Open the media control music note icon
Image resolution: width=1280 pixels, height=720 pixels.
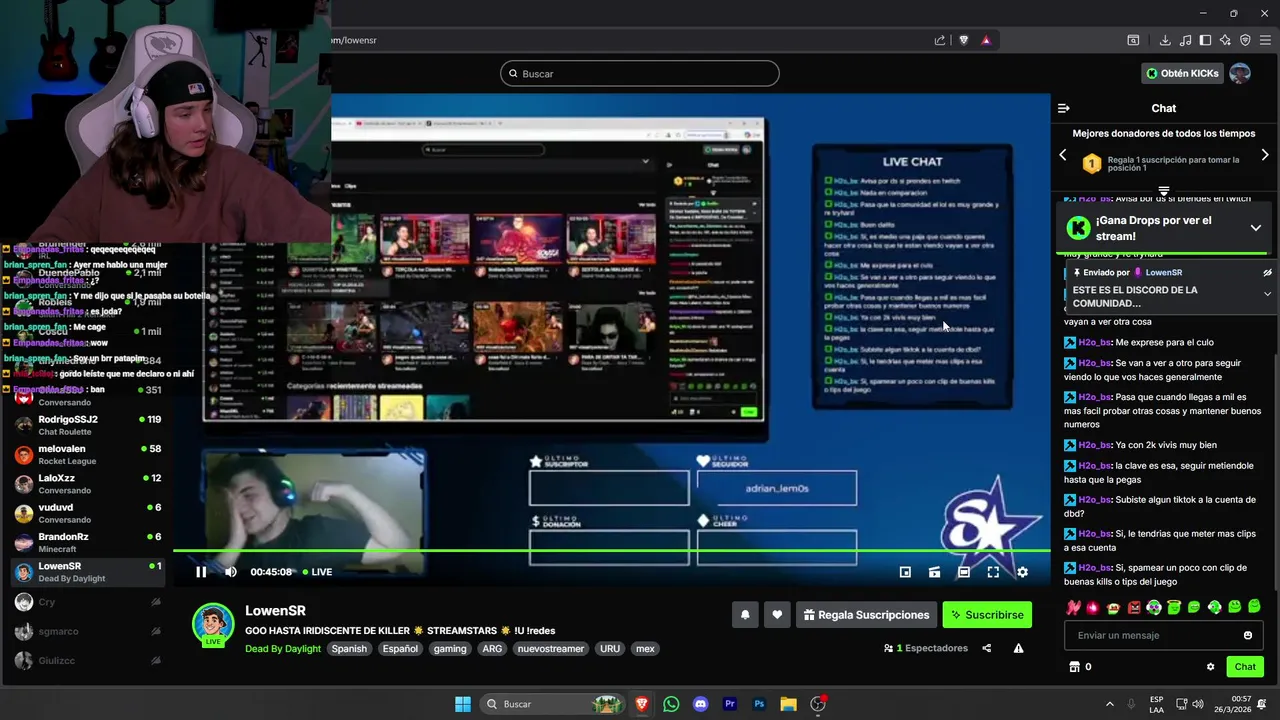coord(1185,40)
